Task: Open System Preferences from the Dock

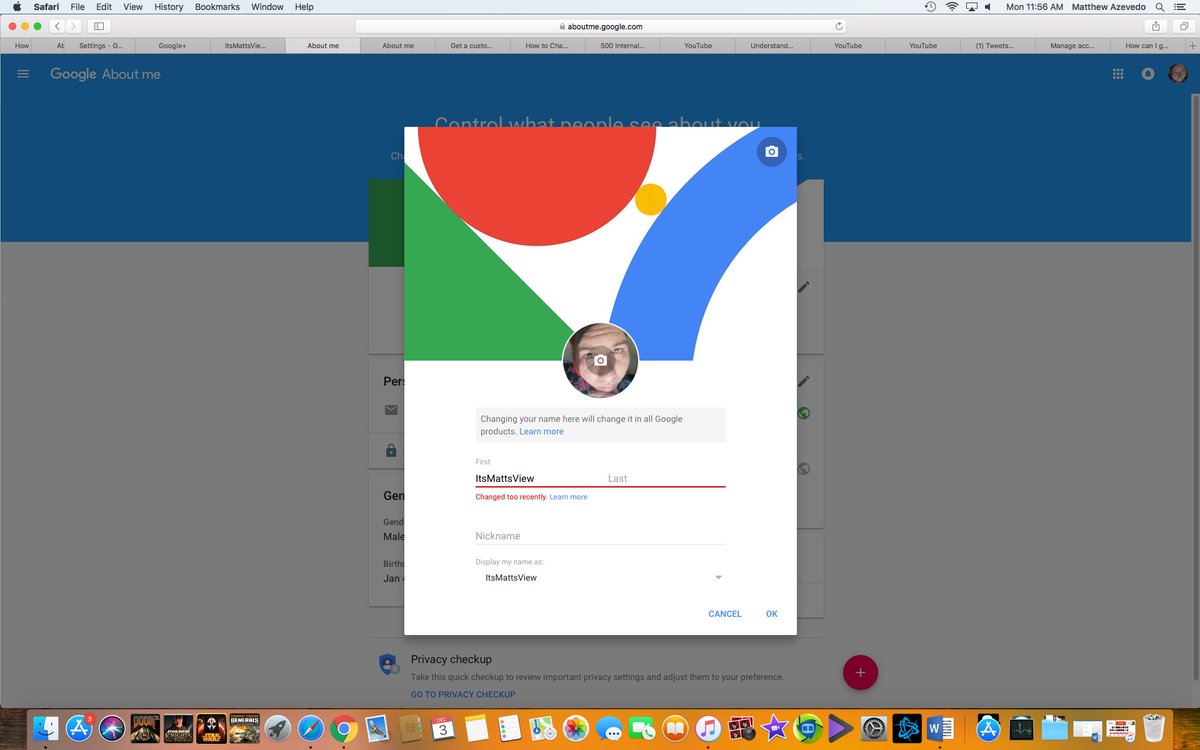Action: (873, 729)
